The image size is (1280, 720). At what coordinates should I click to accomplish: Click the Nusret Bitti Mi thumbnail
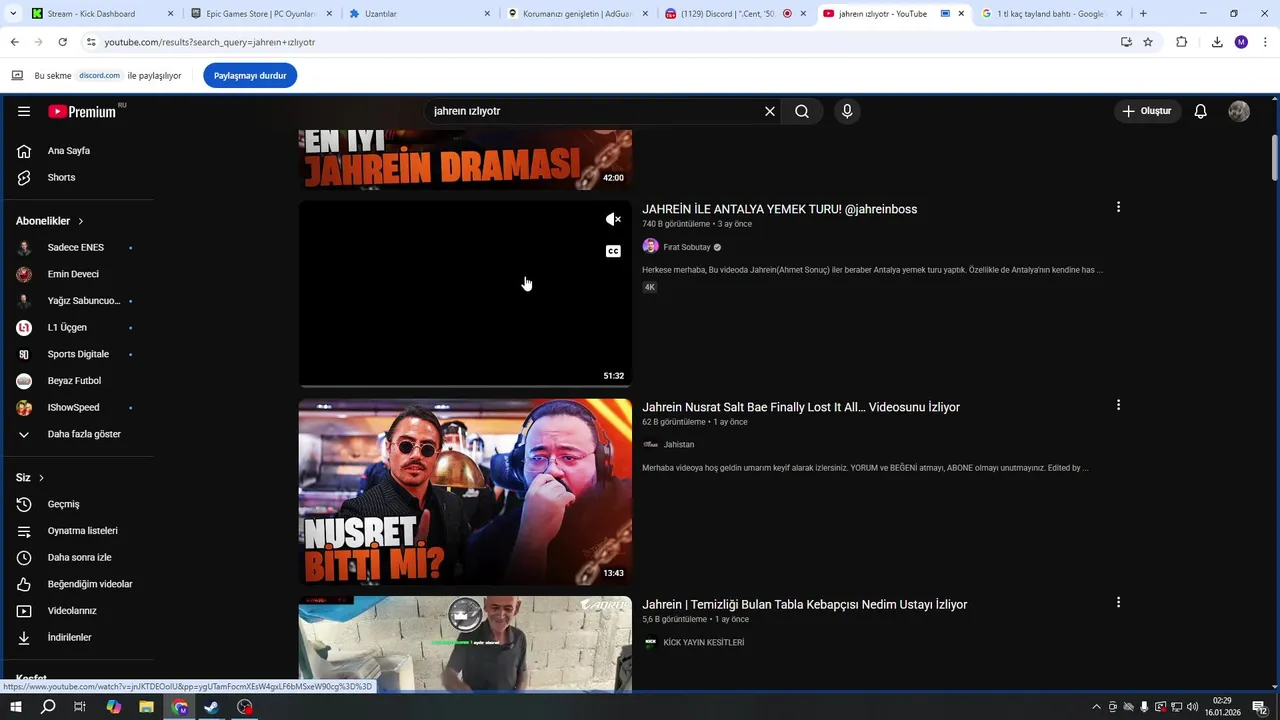465,492
